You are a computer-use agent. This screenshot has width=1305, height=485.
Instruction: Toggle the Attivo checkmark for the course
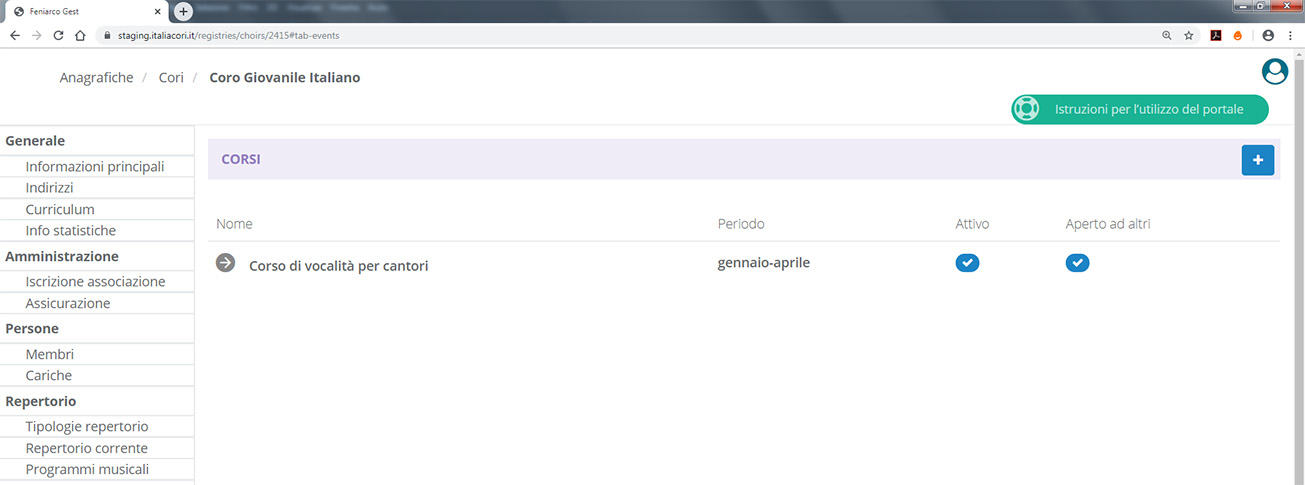click(967, 263)
